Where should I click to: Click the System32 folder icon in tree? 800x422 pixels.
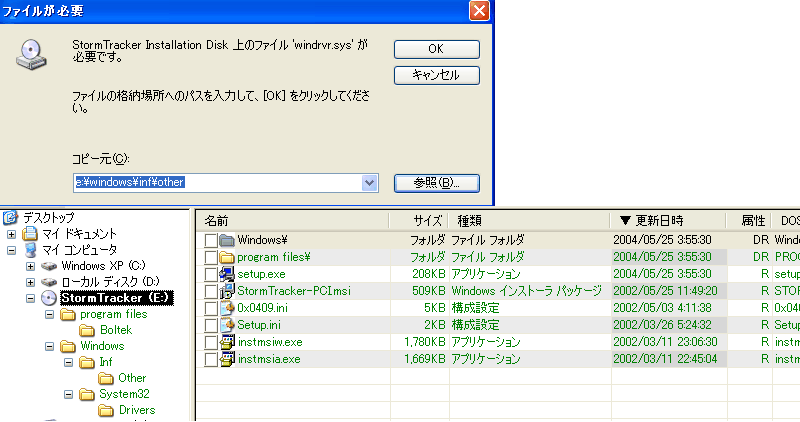point(87,394)
